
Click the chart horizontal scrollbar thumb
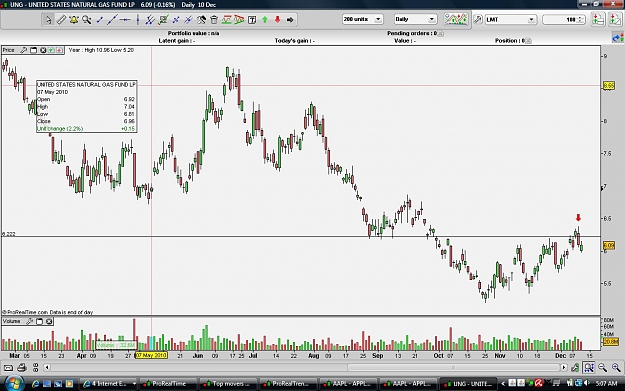[453, 367]
